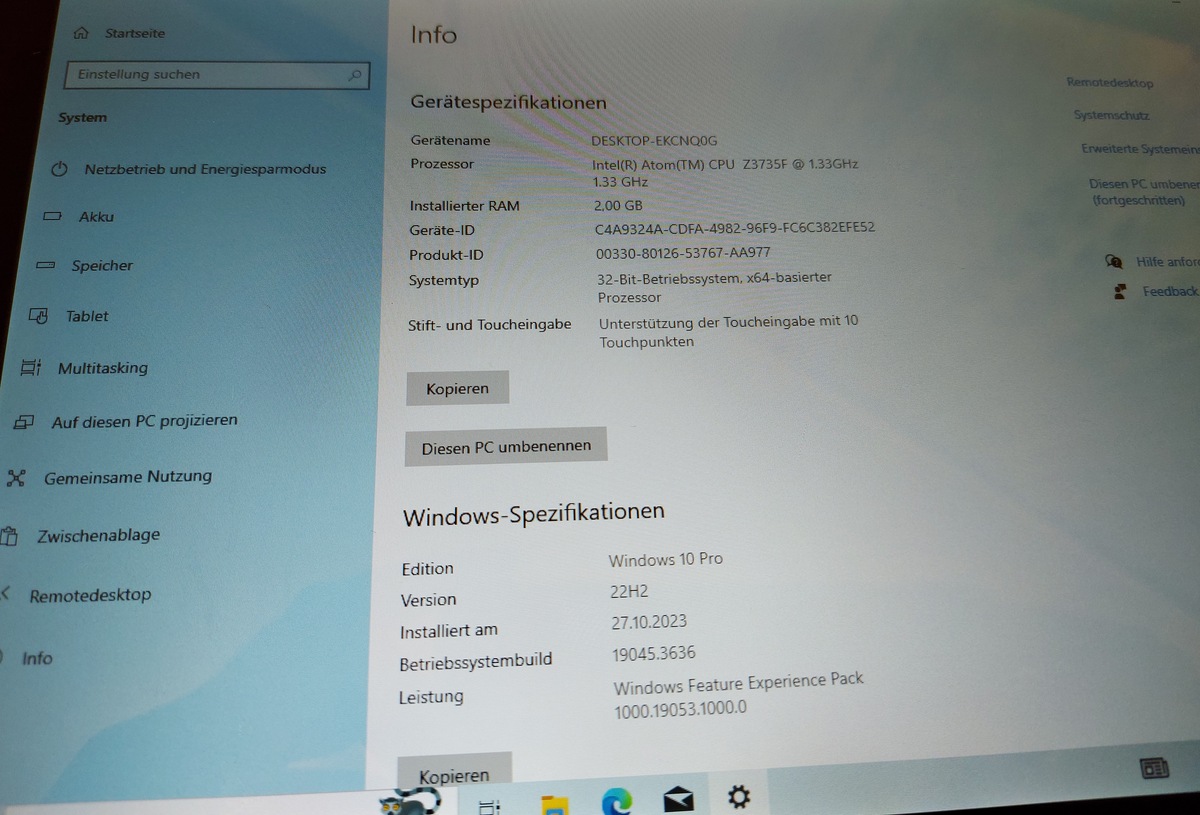Click the RAM value 2,00 GB
Screen dimensions: 1200x815
[618, 206]
